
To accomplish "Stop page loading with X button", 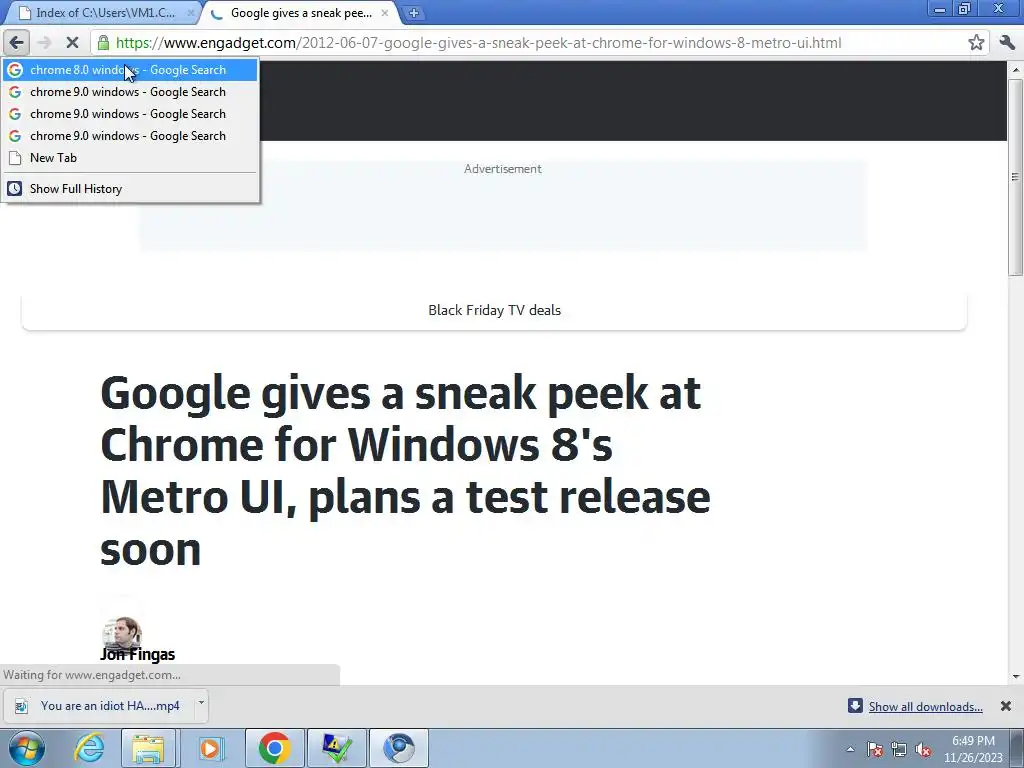I will [72, 43].
